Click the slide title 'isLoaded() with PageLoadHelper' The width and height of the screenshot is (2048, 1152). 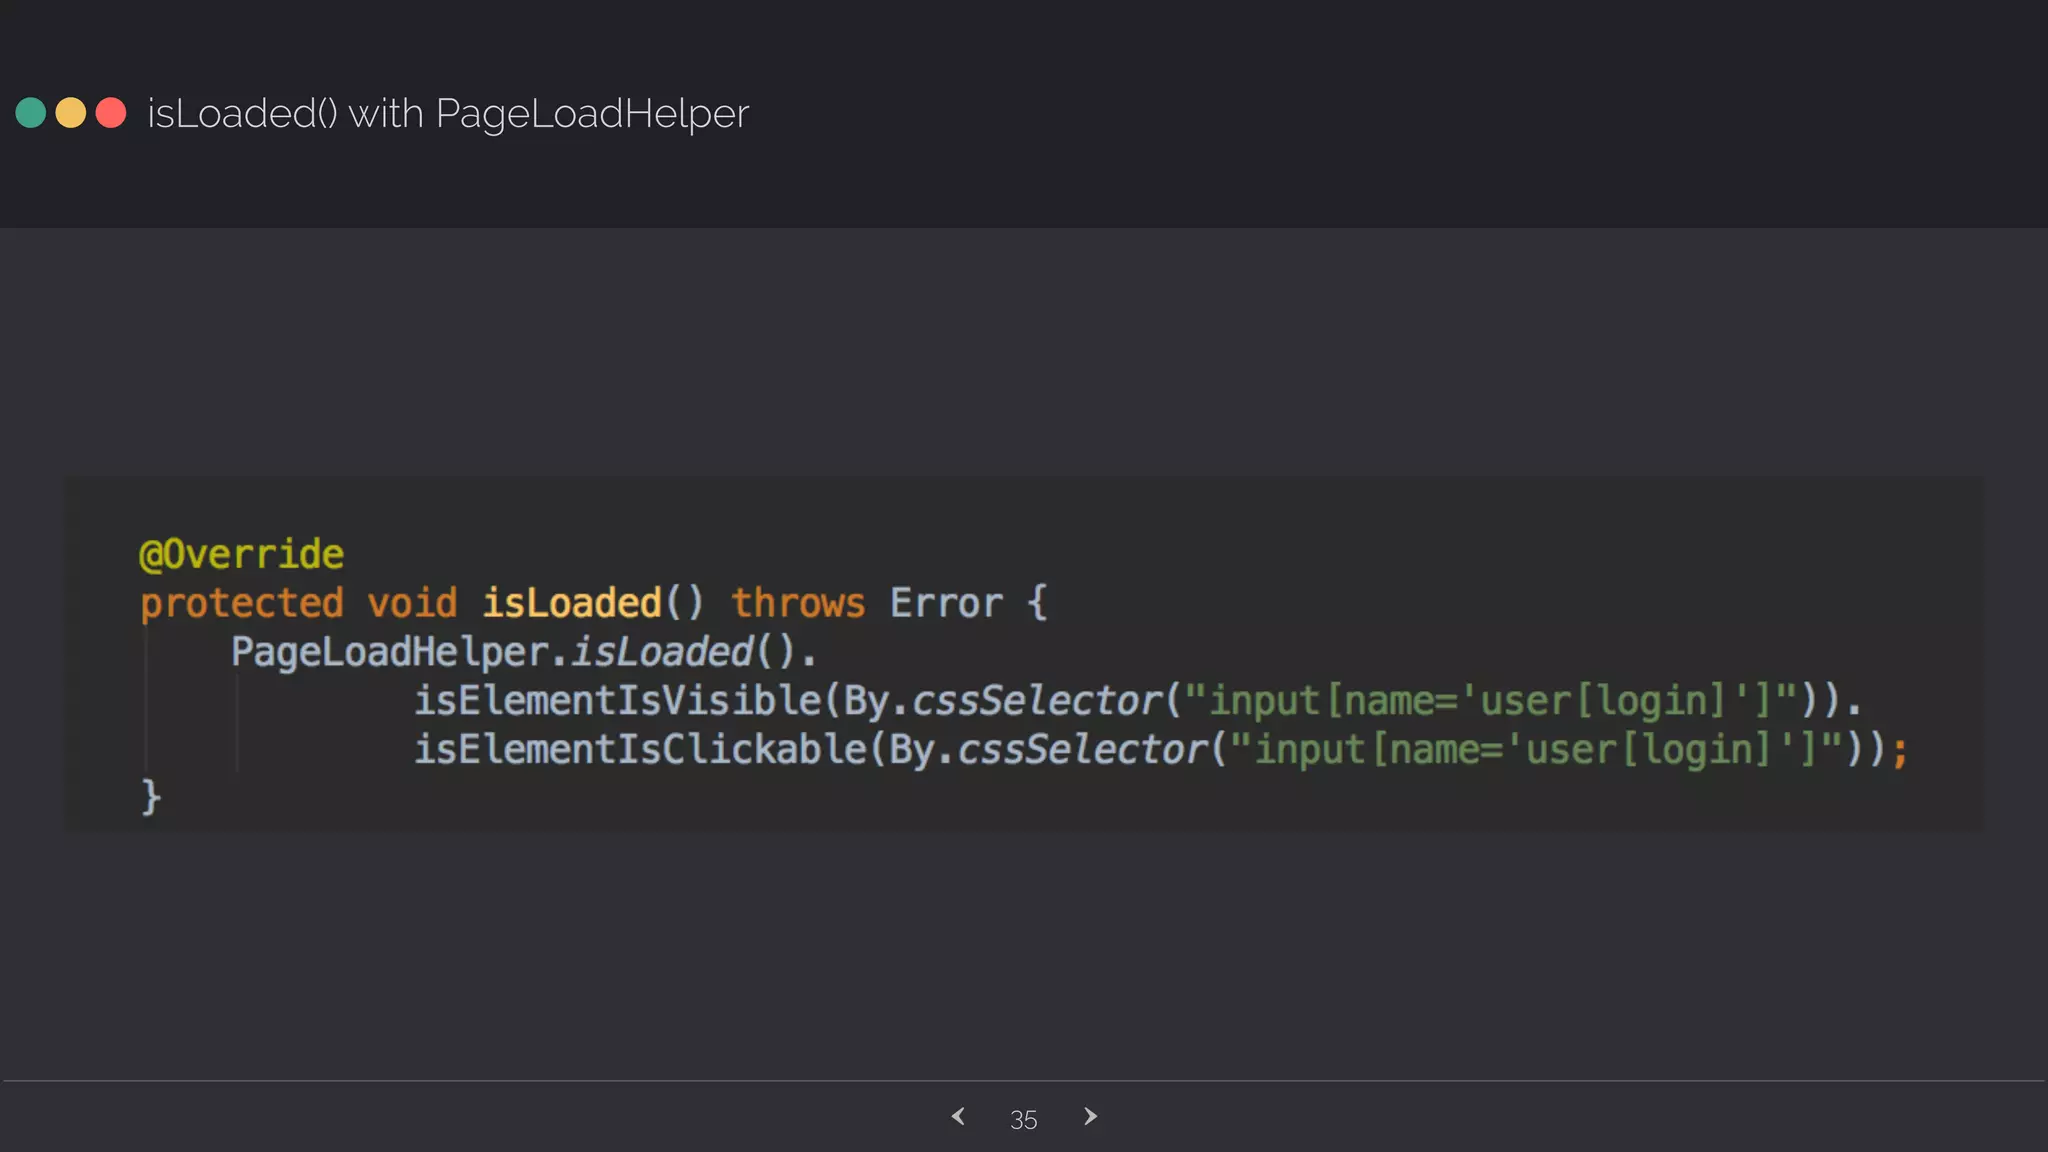click(x=448, y=114)
